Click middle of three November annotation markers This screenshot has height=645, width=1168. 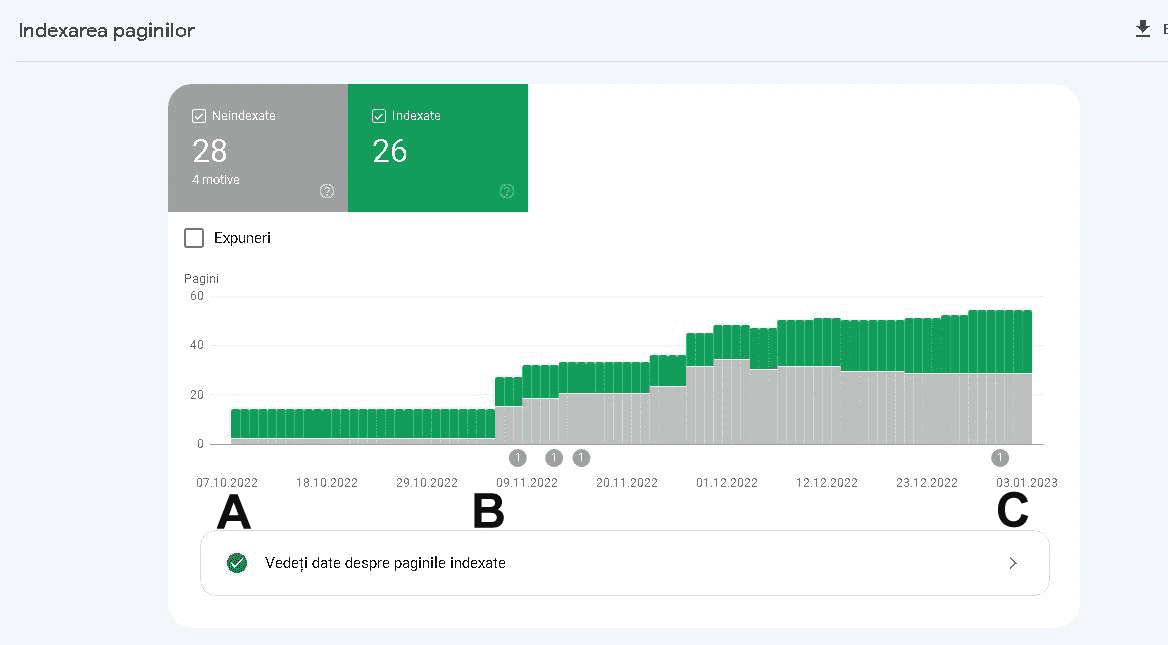point(554,458)
